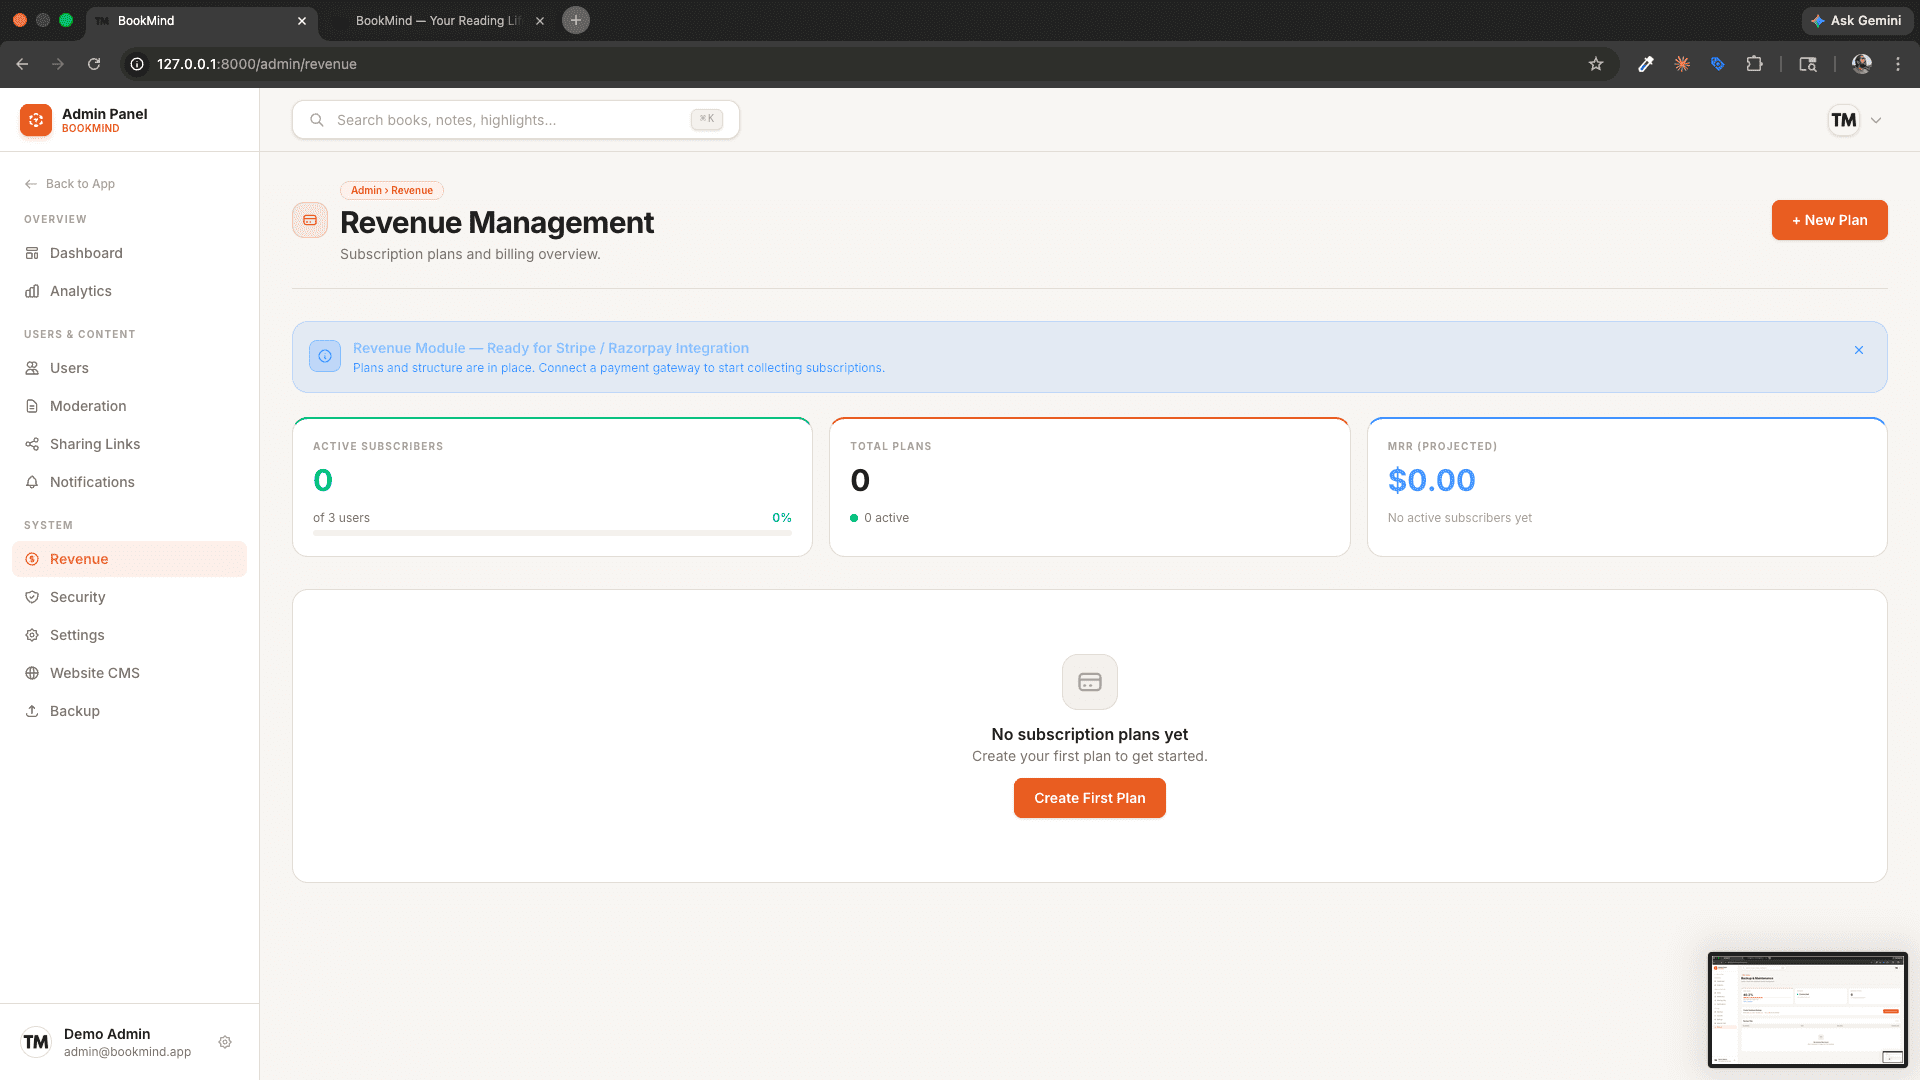Click the Revenue Management credit card icon

(310, 220)
